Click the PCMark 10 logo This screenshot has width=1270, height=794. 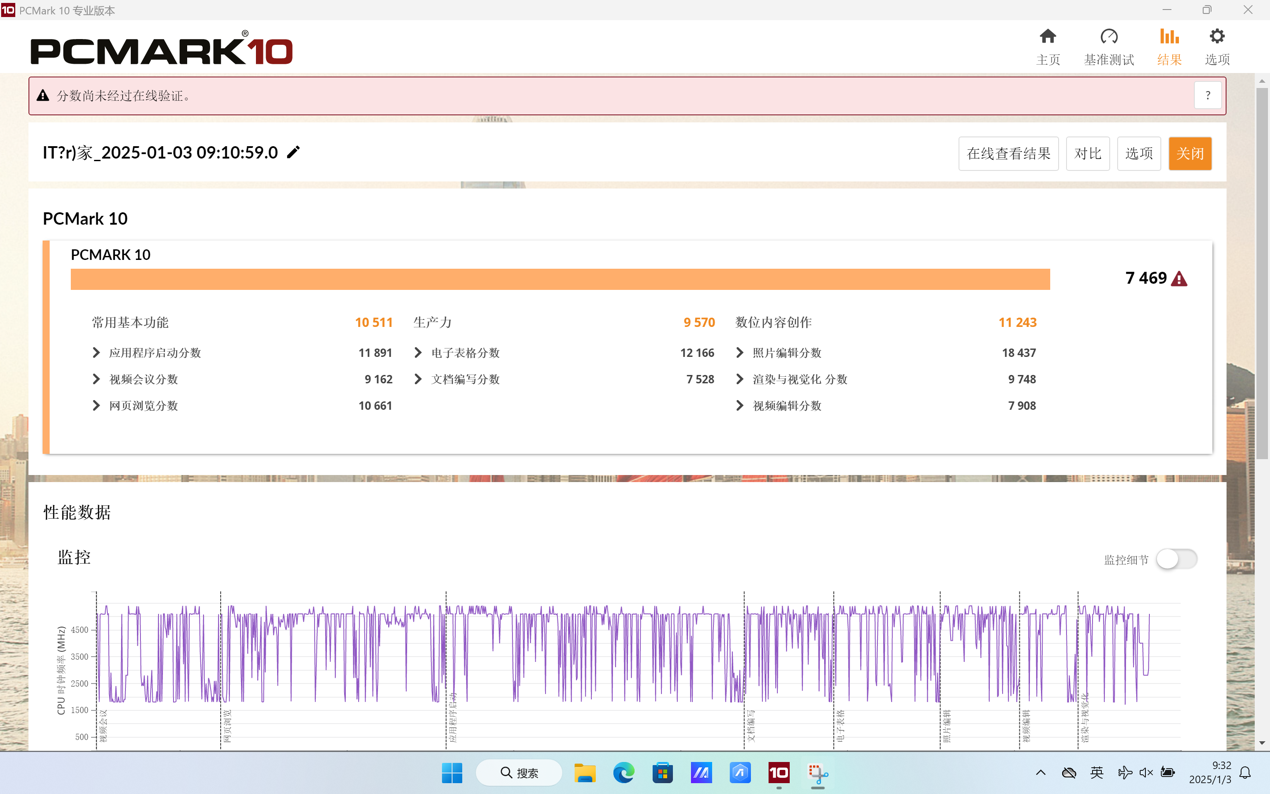coord(161,49)
